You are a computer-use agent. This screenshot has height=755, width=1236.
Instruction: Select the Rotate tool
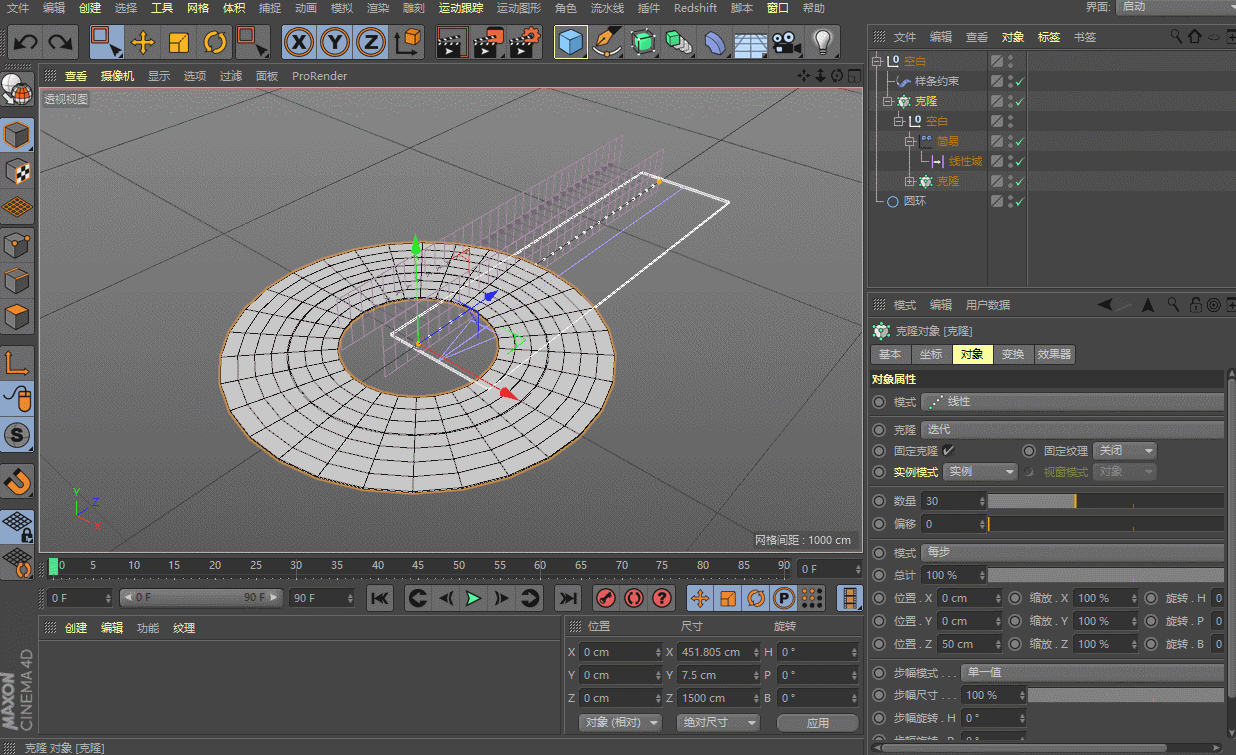tap(215, 42)
